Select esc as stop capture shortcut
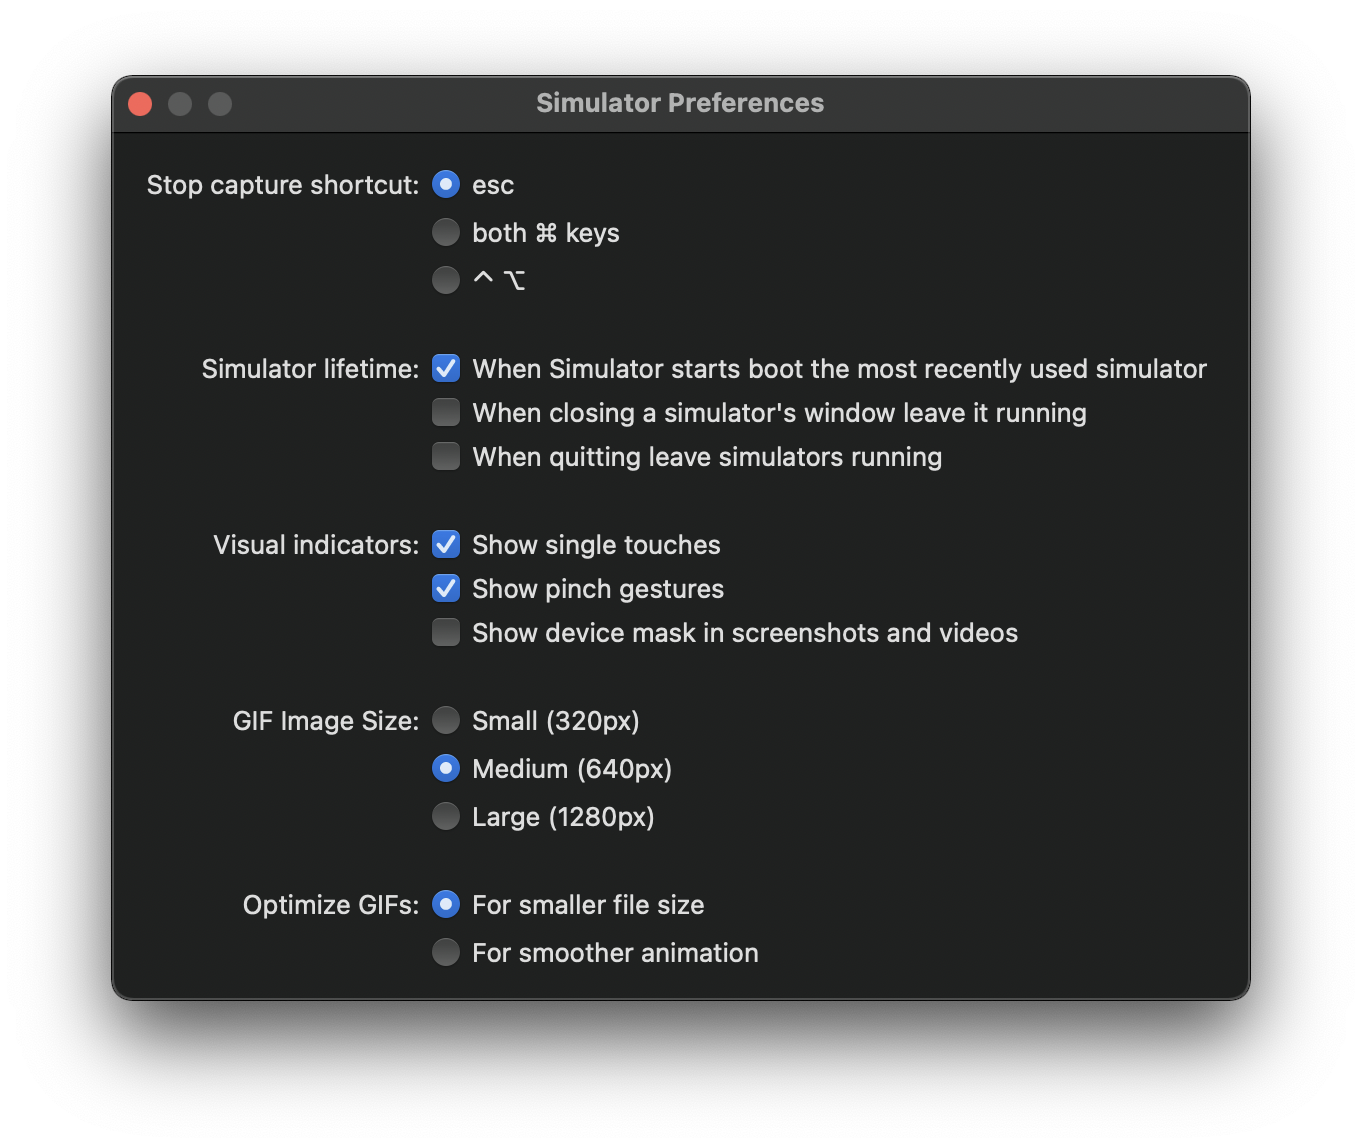The image size is (1362, 1148). pyautogui.click(x=446, y=185)
